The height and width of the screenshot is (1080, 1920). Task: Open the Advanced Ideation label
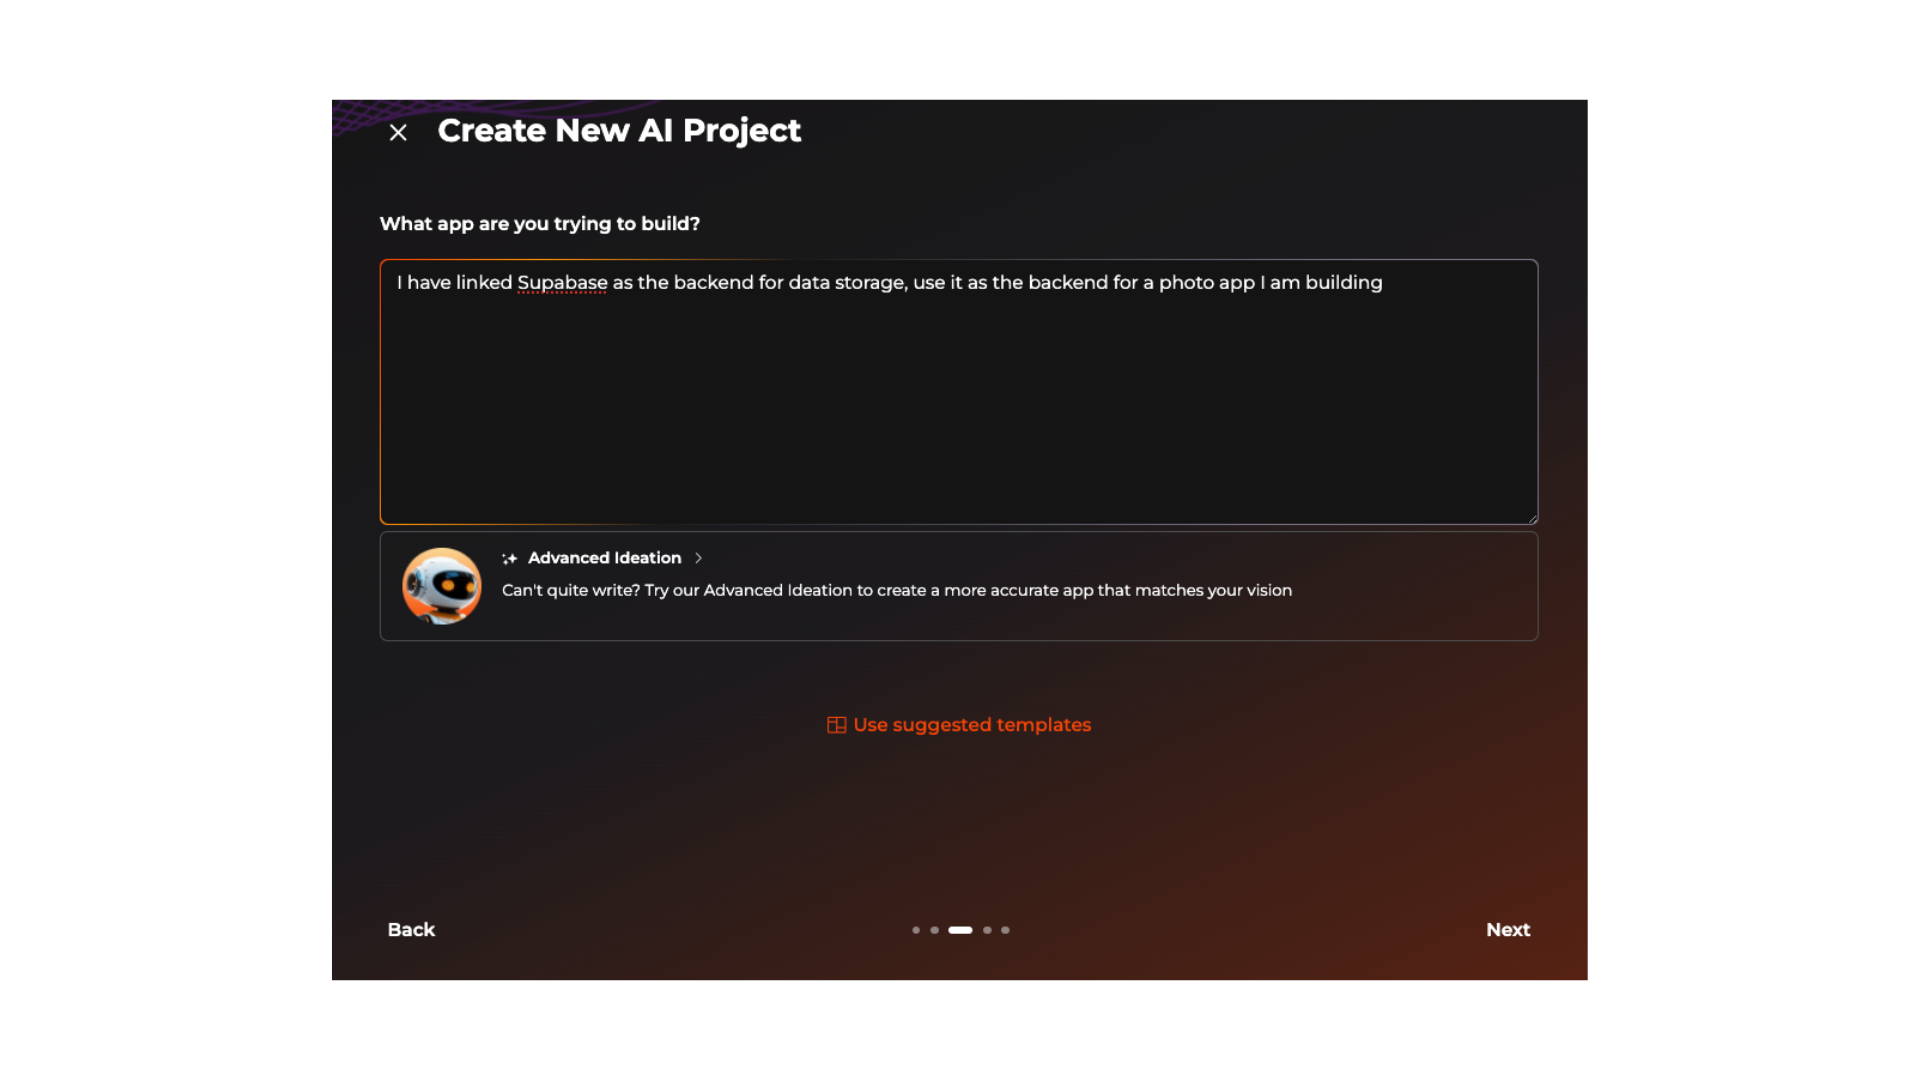click(604, 558)
